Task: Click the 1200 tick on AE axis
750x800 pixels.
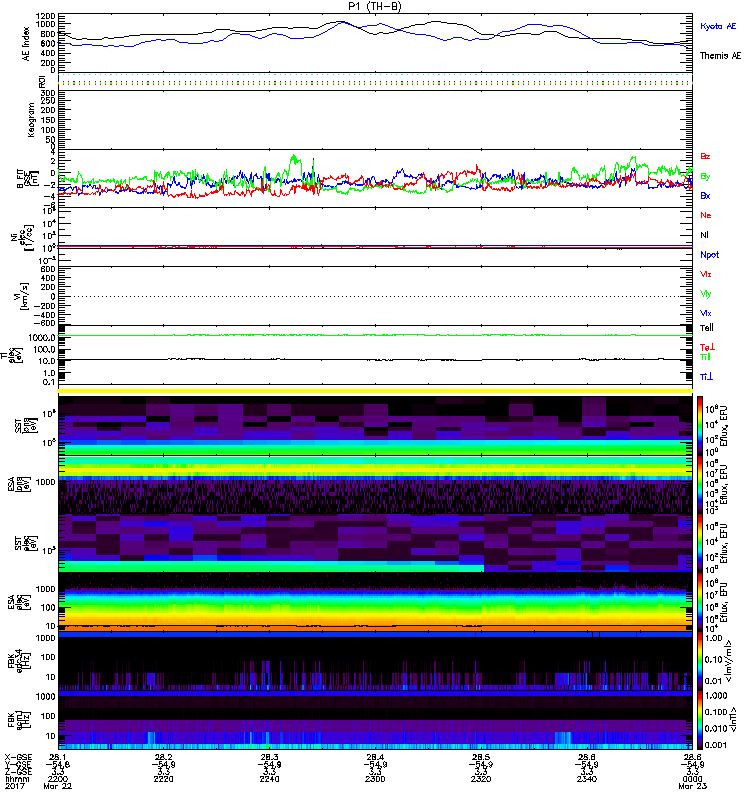Action: [x=46, y=16]
